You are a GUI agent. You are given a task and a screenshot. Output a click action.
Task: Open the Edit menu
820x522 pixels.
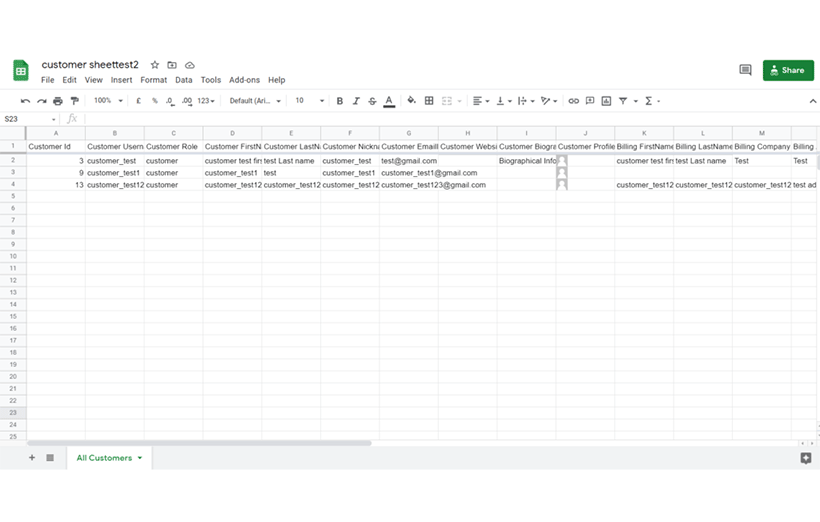tap(69, 80)
